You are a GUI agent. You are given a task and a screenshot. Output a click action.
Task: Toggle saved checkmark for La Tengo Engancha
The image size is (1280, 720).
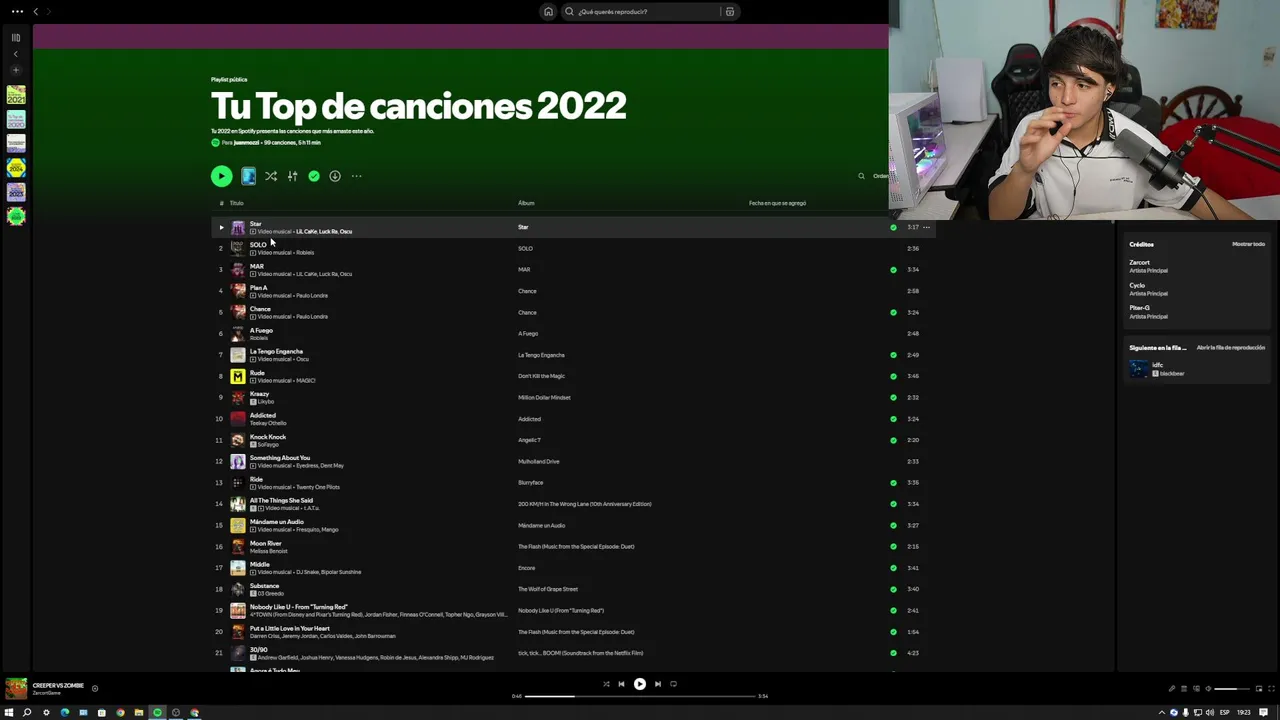click(893, 355)
